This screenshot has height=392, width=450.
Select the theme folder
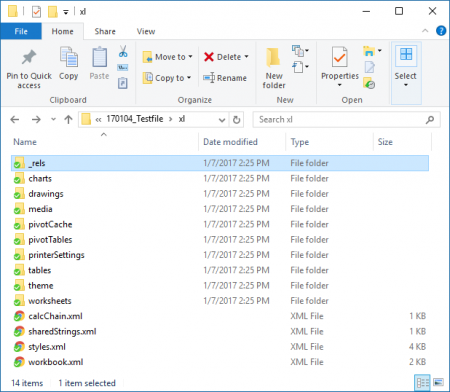coord(220,286)
